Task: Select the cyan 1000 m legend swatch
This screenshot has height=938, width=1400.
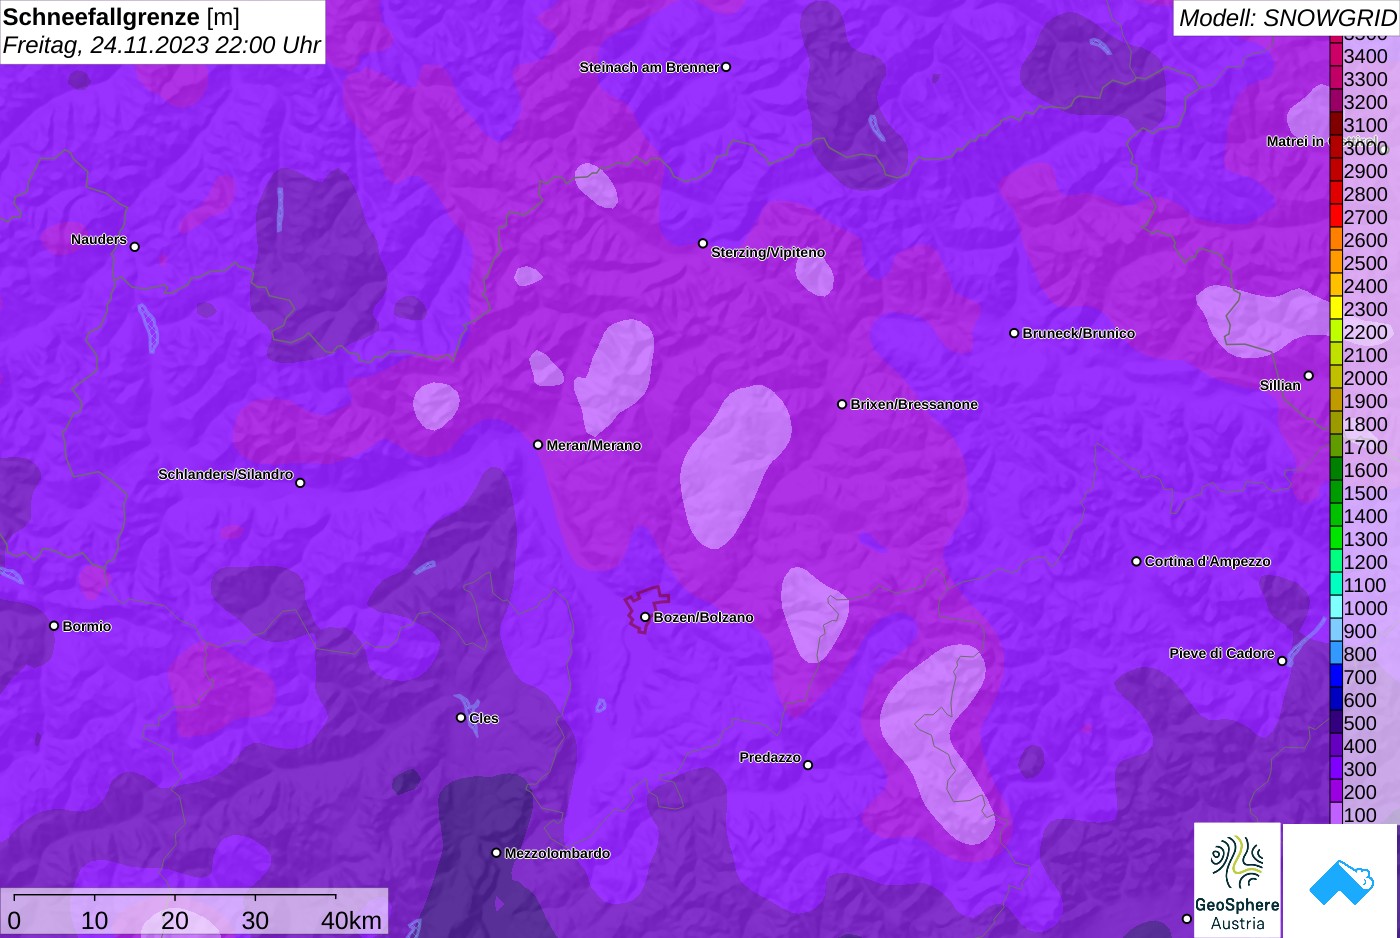Action: (1335, 608)
